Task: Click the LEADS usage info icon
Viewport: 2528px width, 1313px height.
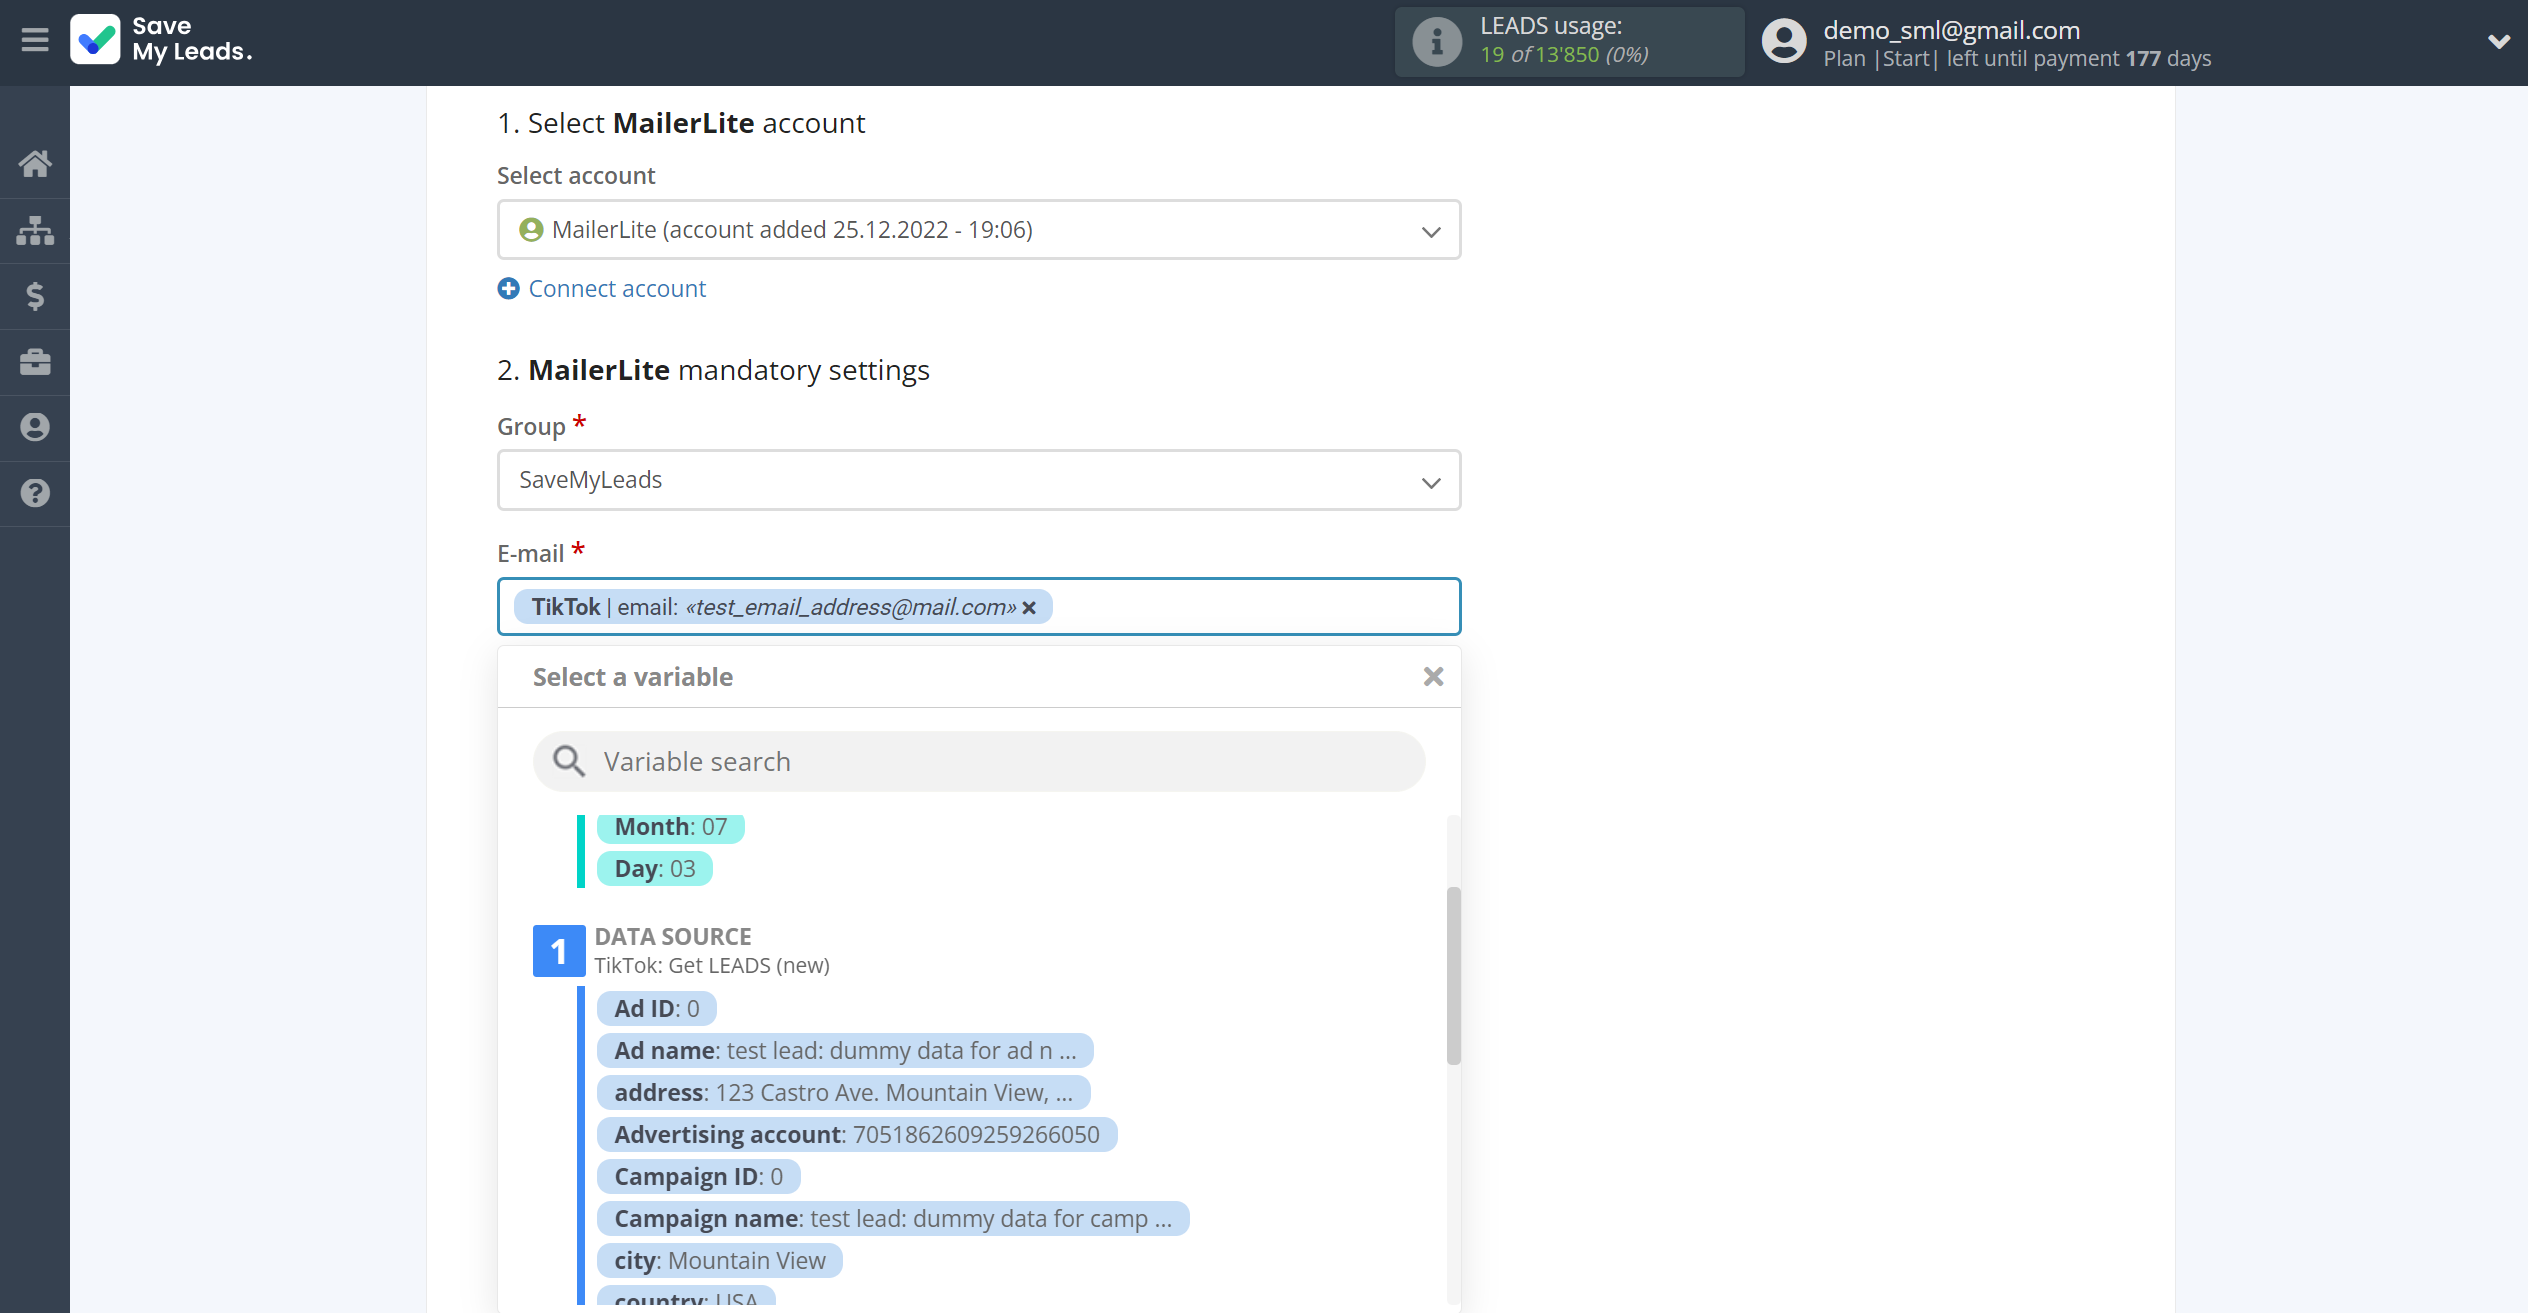Action: [1436, 42]
